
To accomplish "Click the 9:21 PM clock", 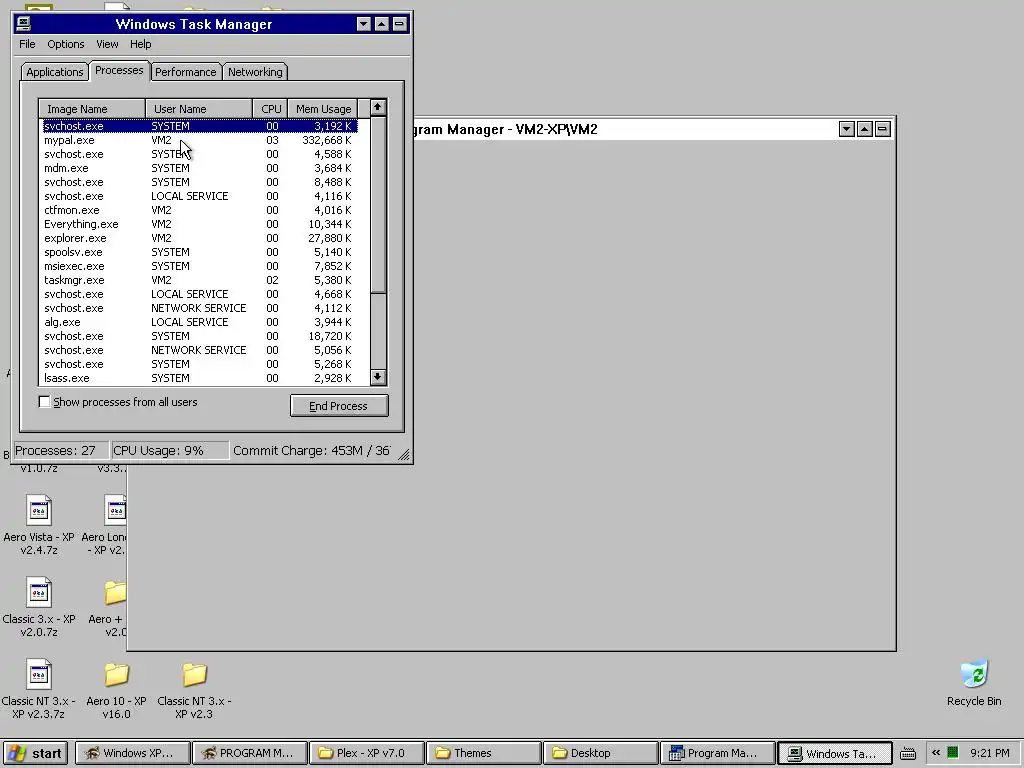I will (990, 753).
